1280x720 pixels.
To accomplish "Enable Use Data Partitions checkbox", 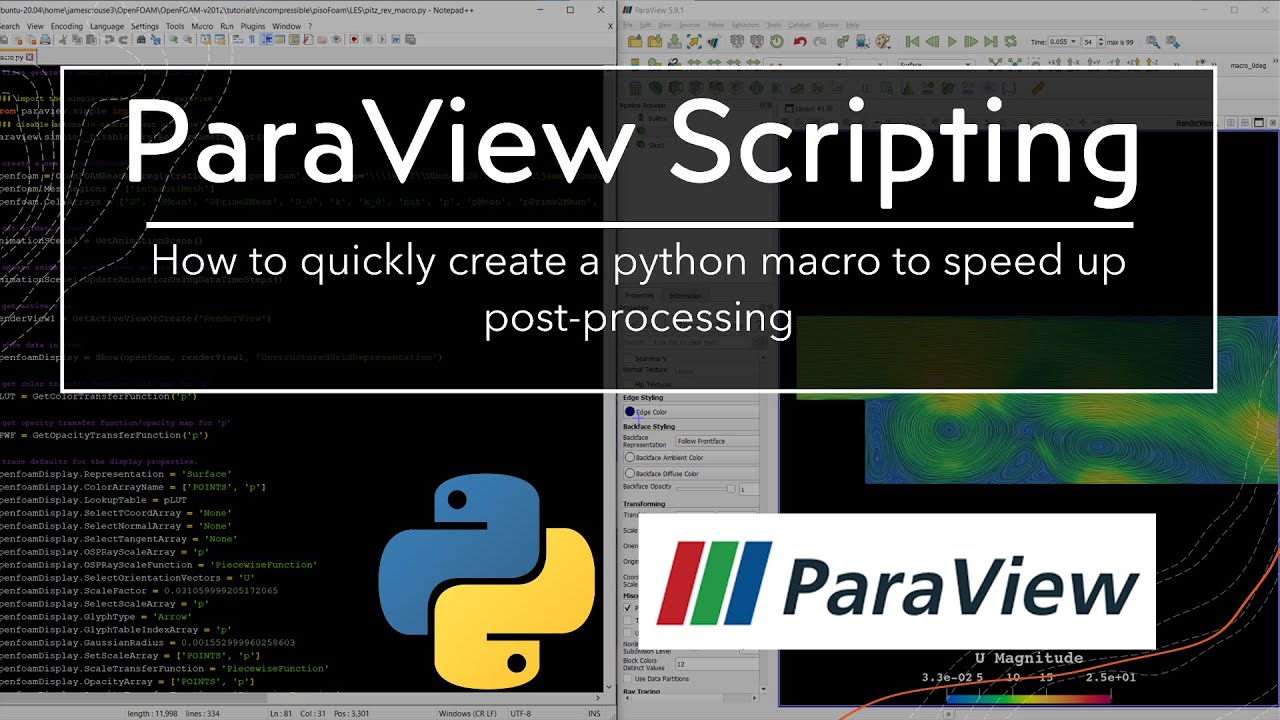I will tap(628, 678).
